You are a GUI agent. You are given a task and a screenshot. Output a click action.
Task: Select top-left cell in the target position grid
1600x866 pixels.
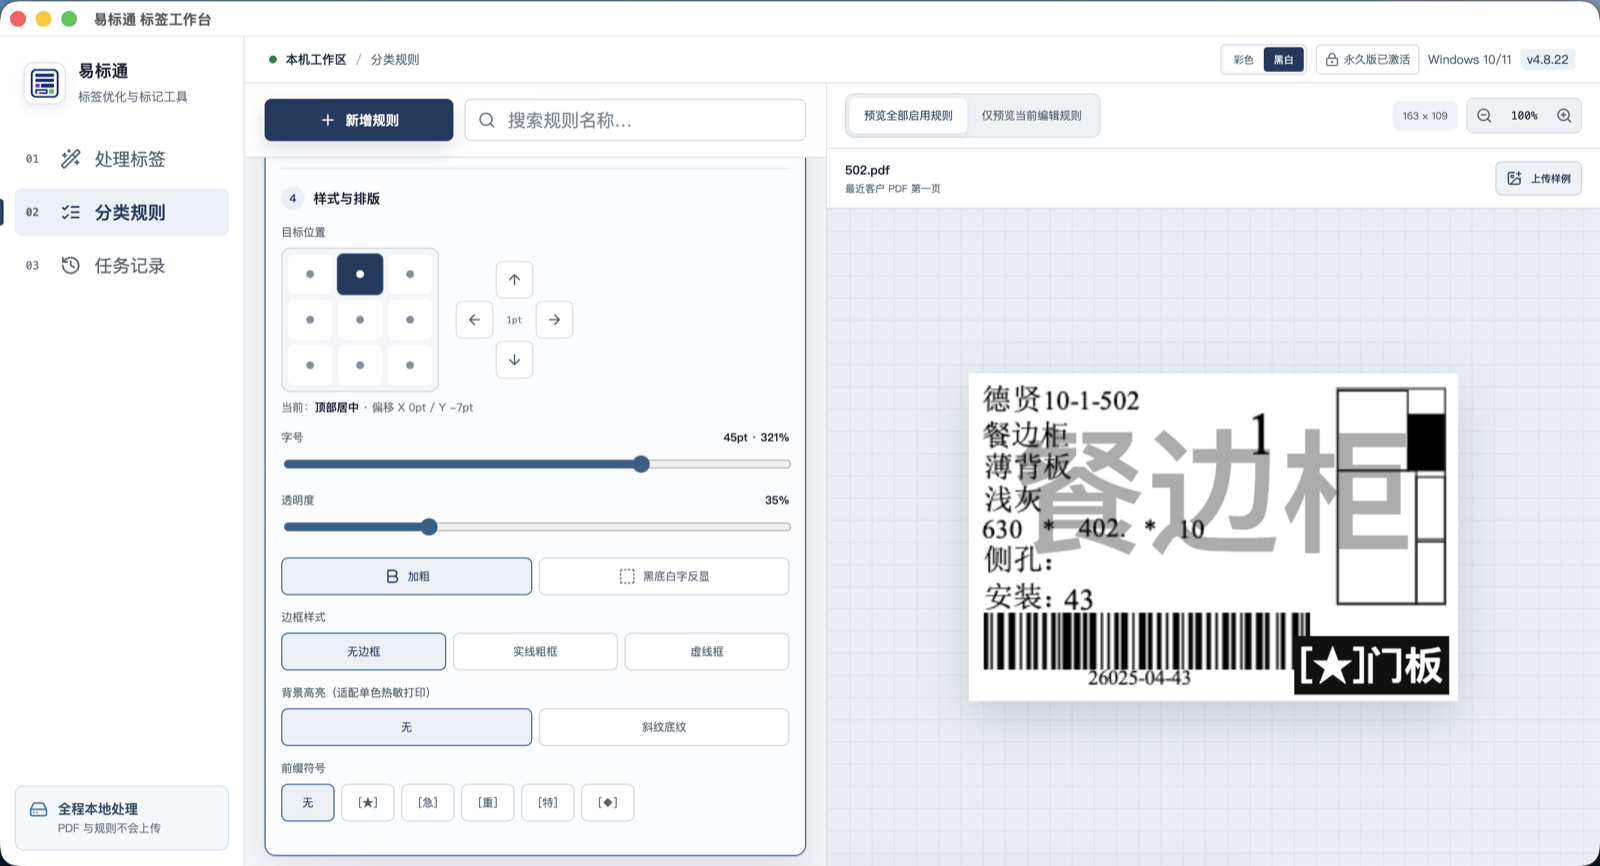click(x=310, y=274)
